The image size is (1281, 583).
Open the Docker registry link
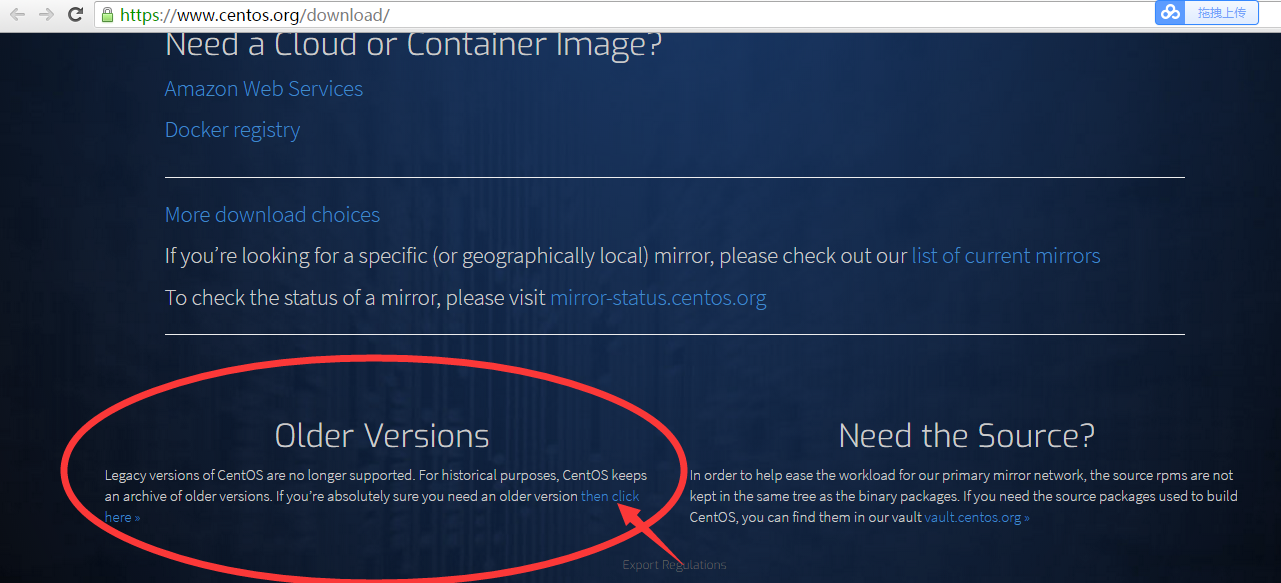coord(232,130)
